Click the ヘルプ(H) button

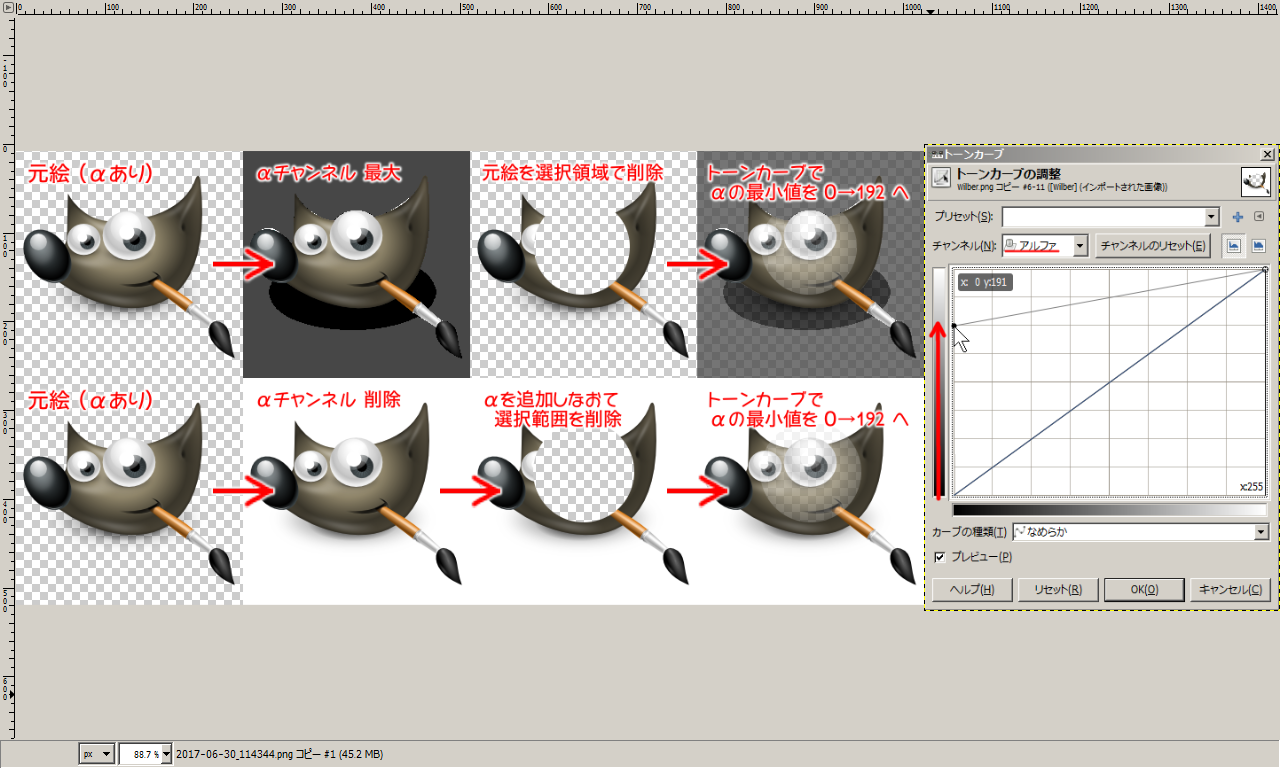971,589
